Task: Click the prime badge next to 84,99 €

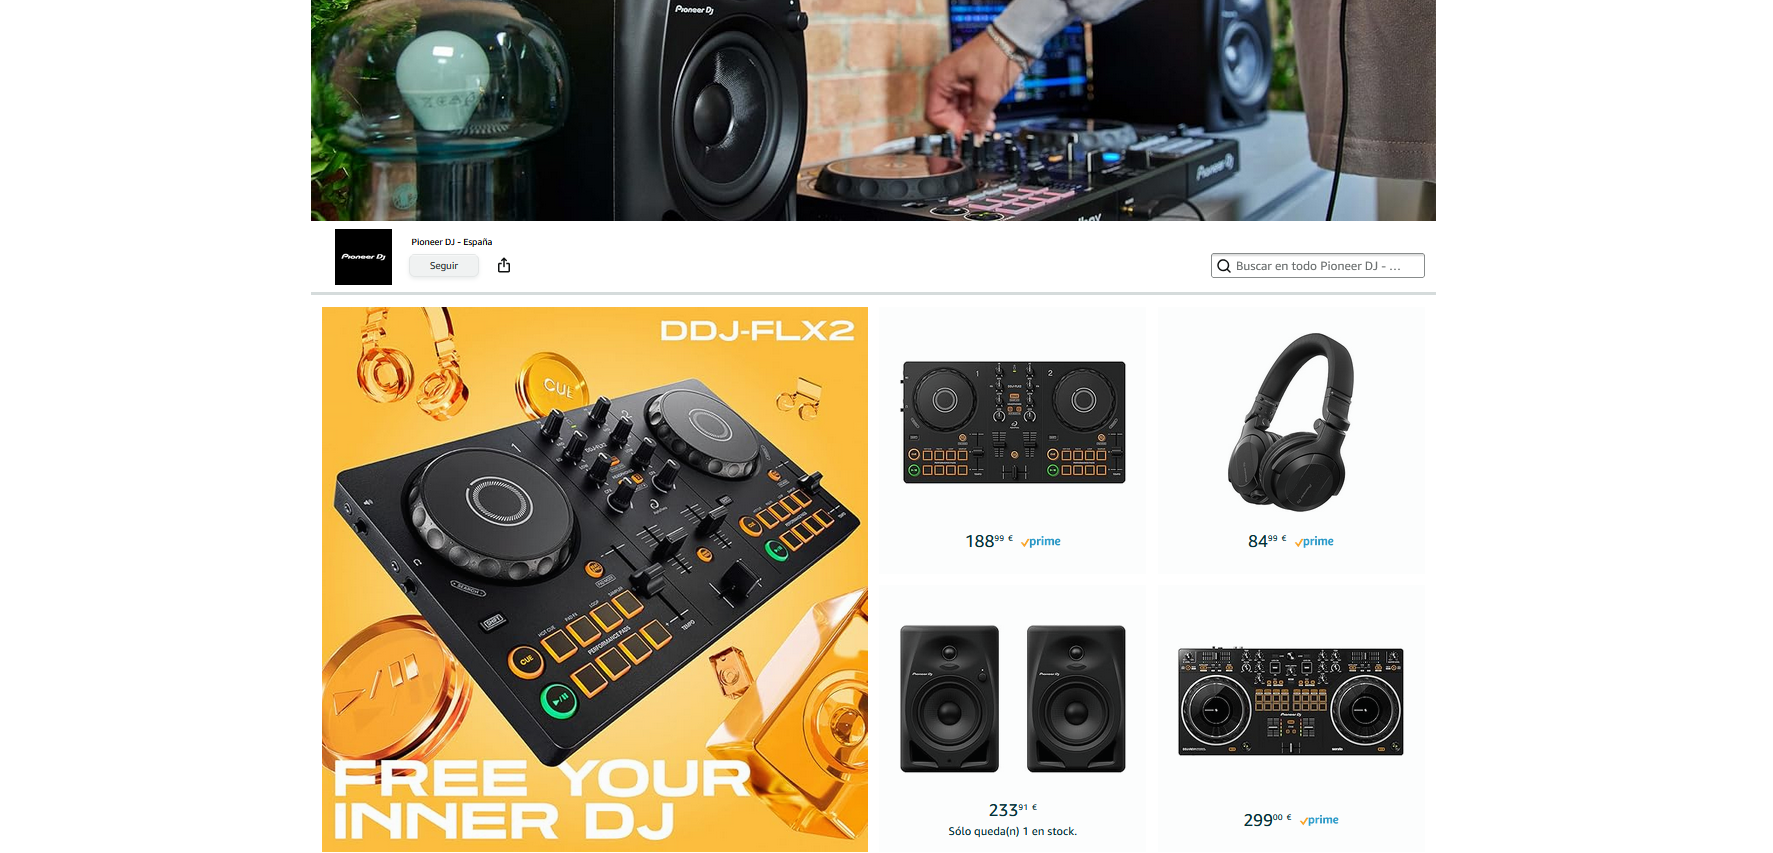Action: point(1314,541)
